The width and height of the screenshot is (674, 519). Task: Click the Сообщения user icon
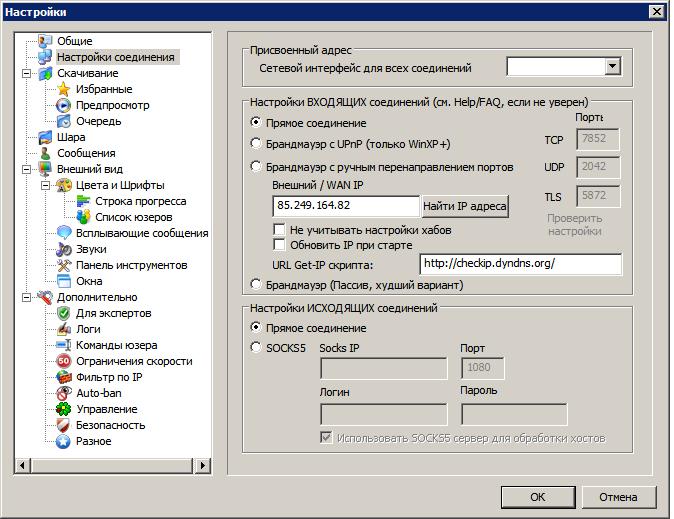tap(45, 153)
